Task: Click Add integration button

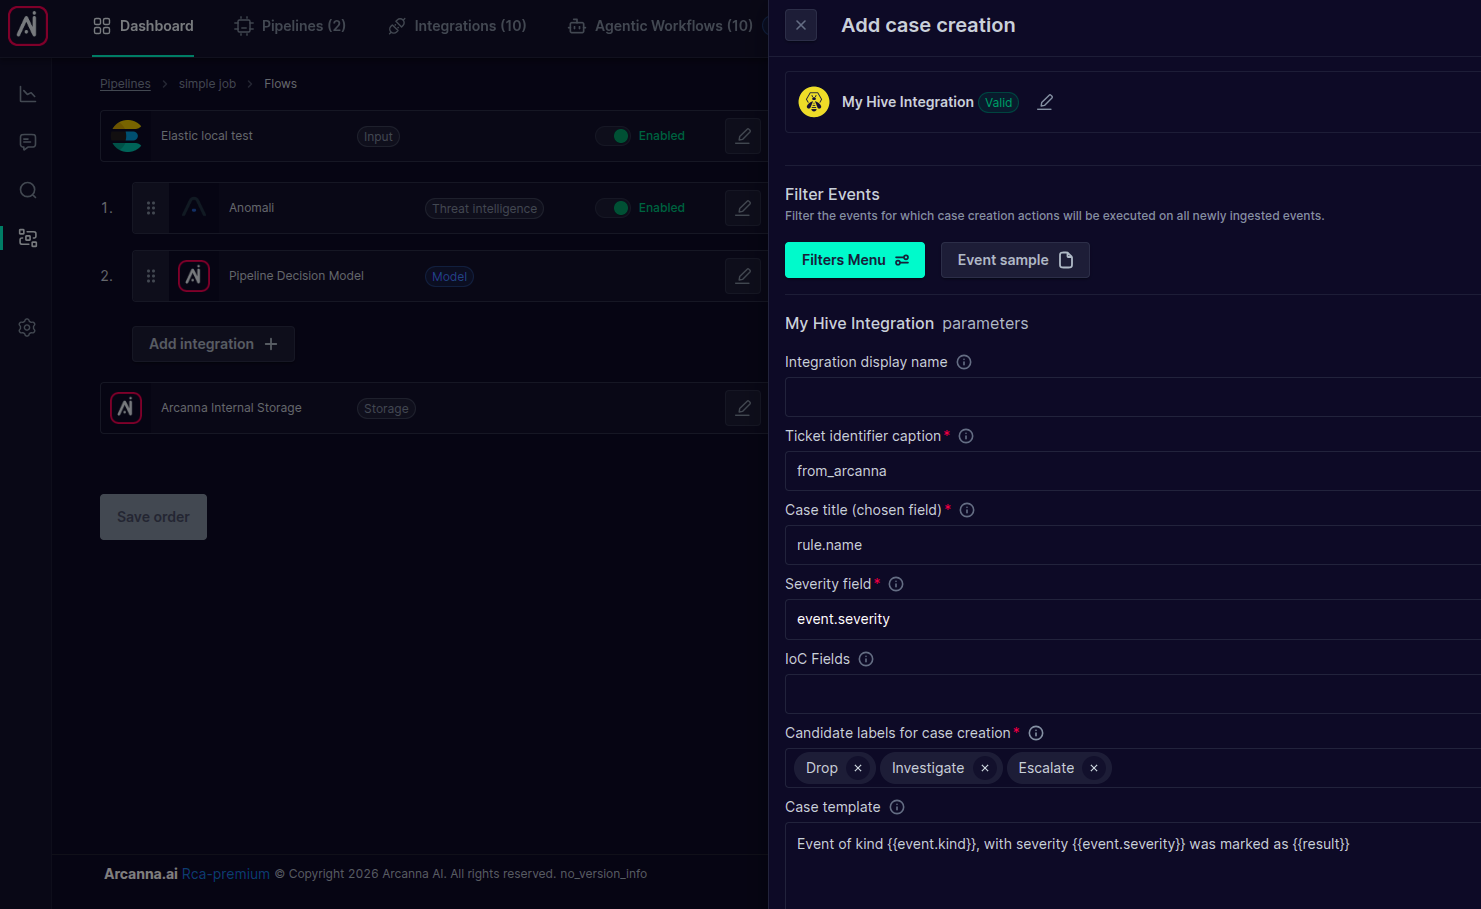Action: pos(213,344)
